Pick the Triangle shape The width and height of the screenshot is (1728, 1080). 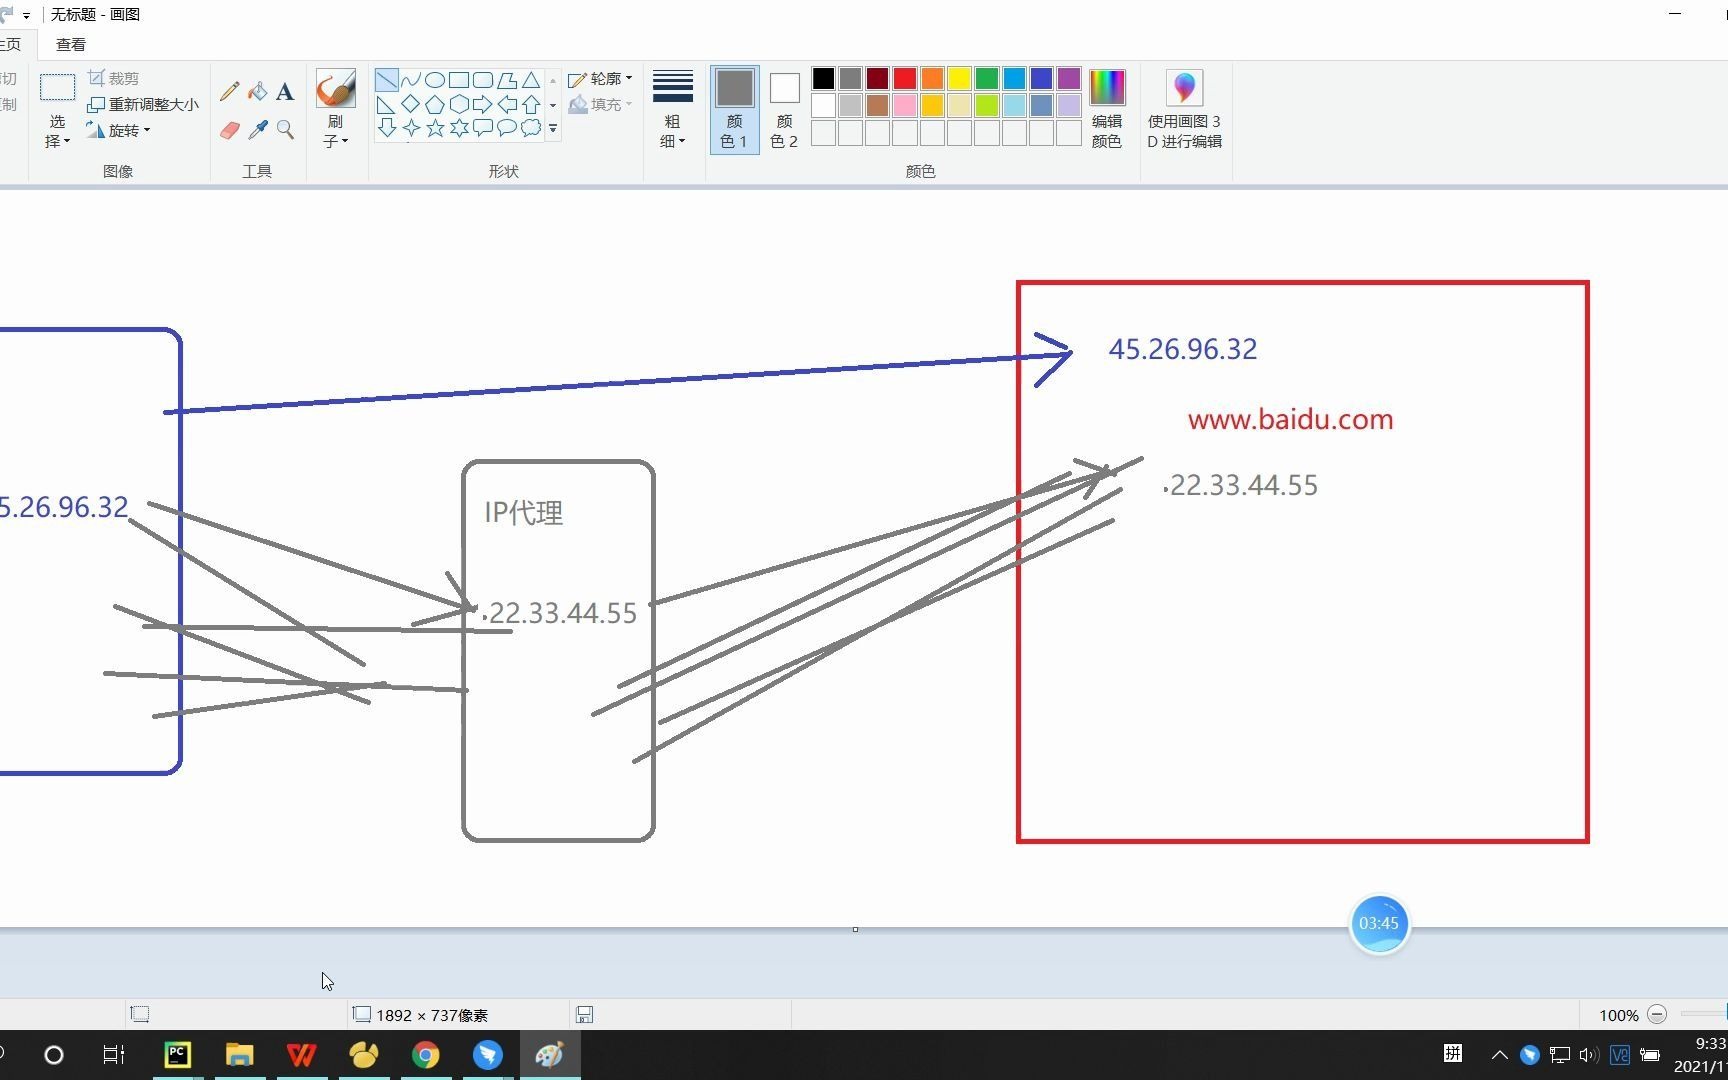[x=531, y=80]
